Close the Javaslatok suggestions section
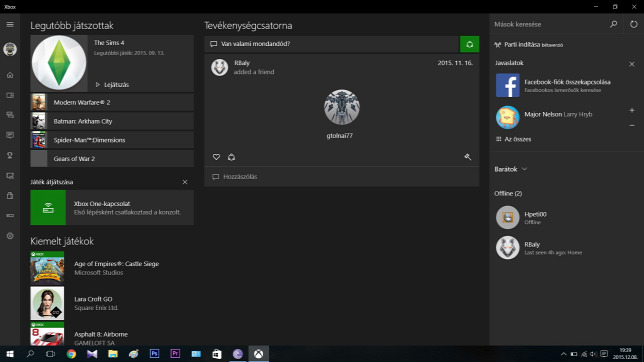644x362 pixels. coord(632,64)
